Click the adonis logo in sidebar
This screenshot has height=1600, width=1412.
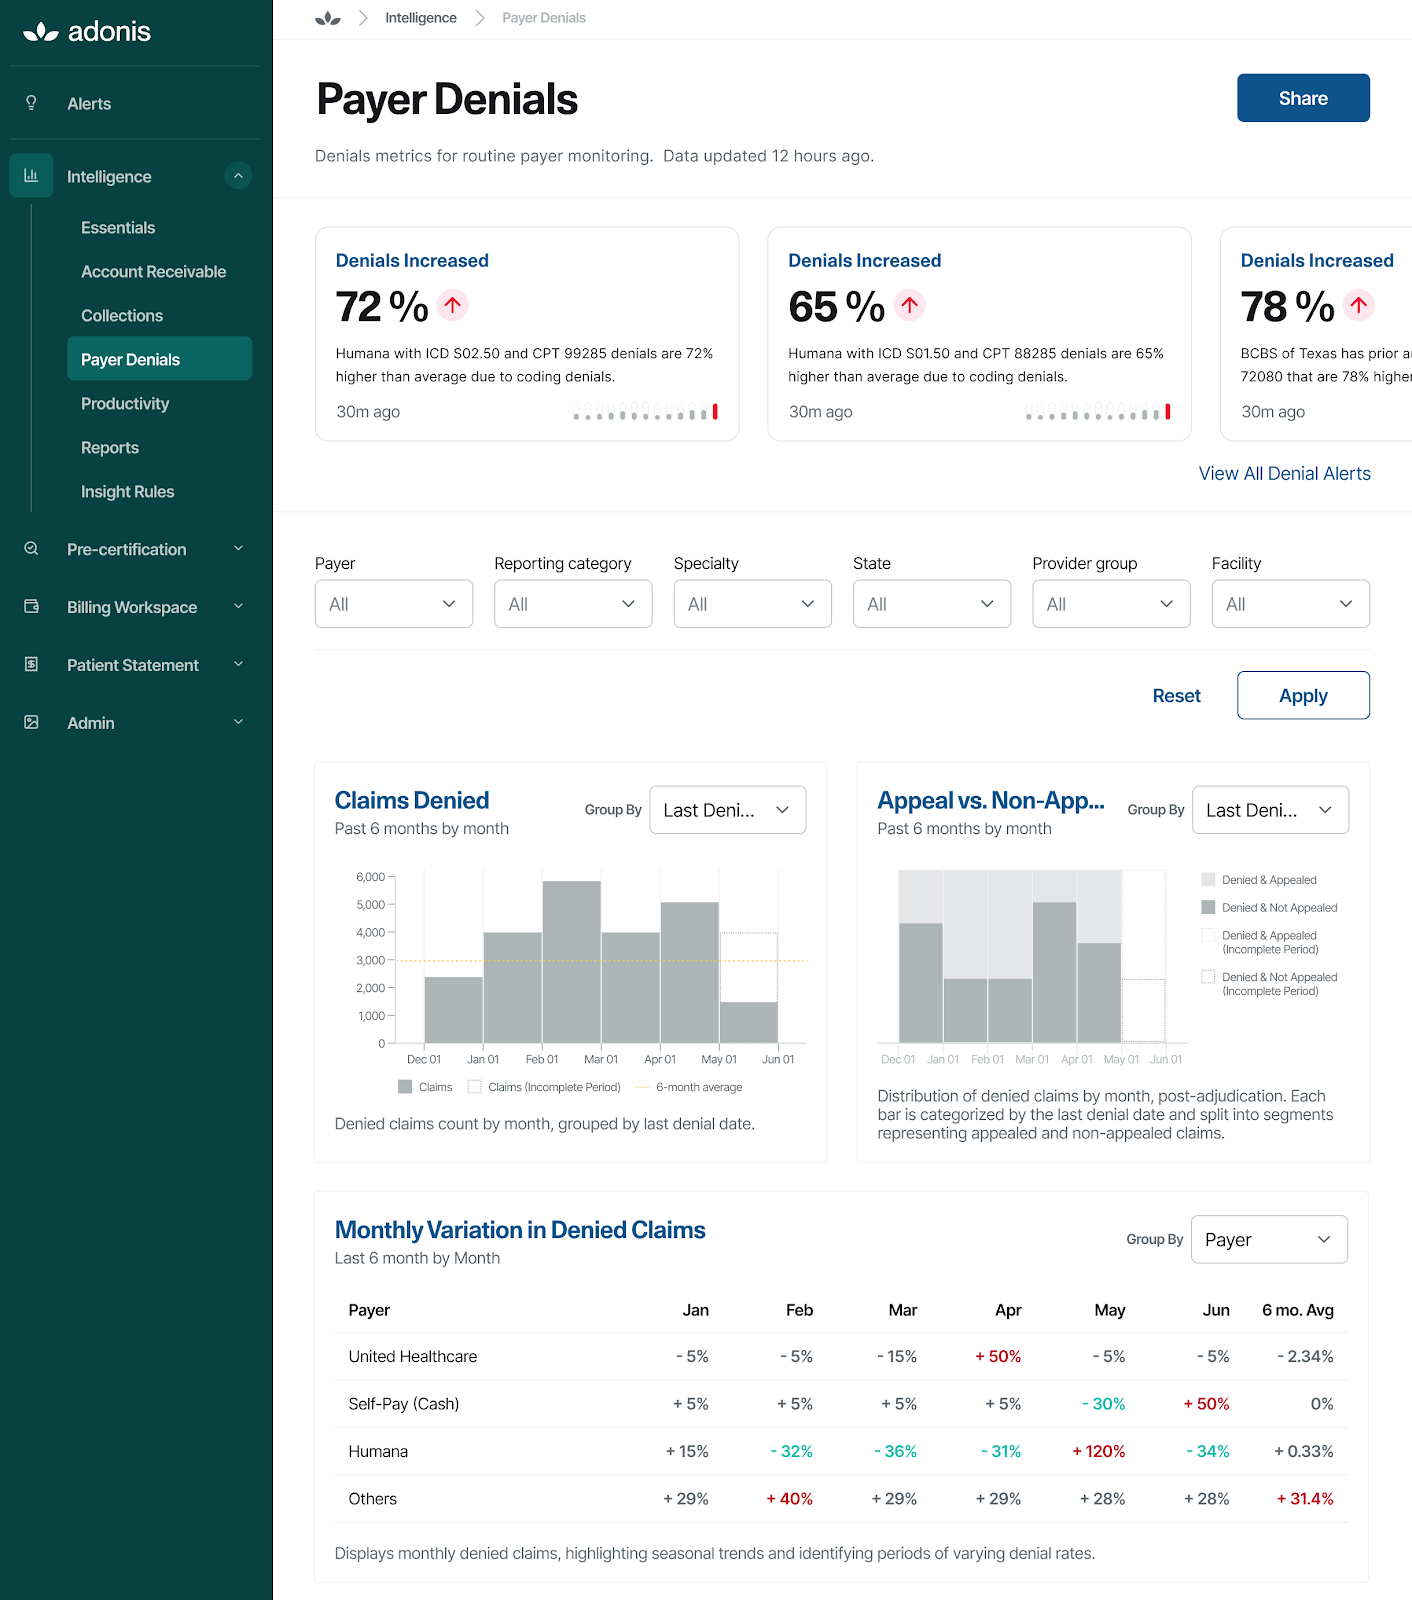(x=87, y=32)
